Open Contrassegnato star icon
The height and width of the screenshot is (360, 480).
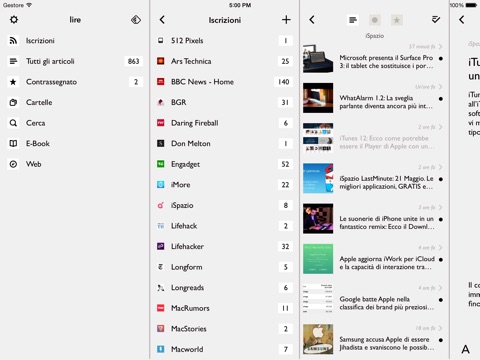click(13, 82)
